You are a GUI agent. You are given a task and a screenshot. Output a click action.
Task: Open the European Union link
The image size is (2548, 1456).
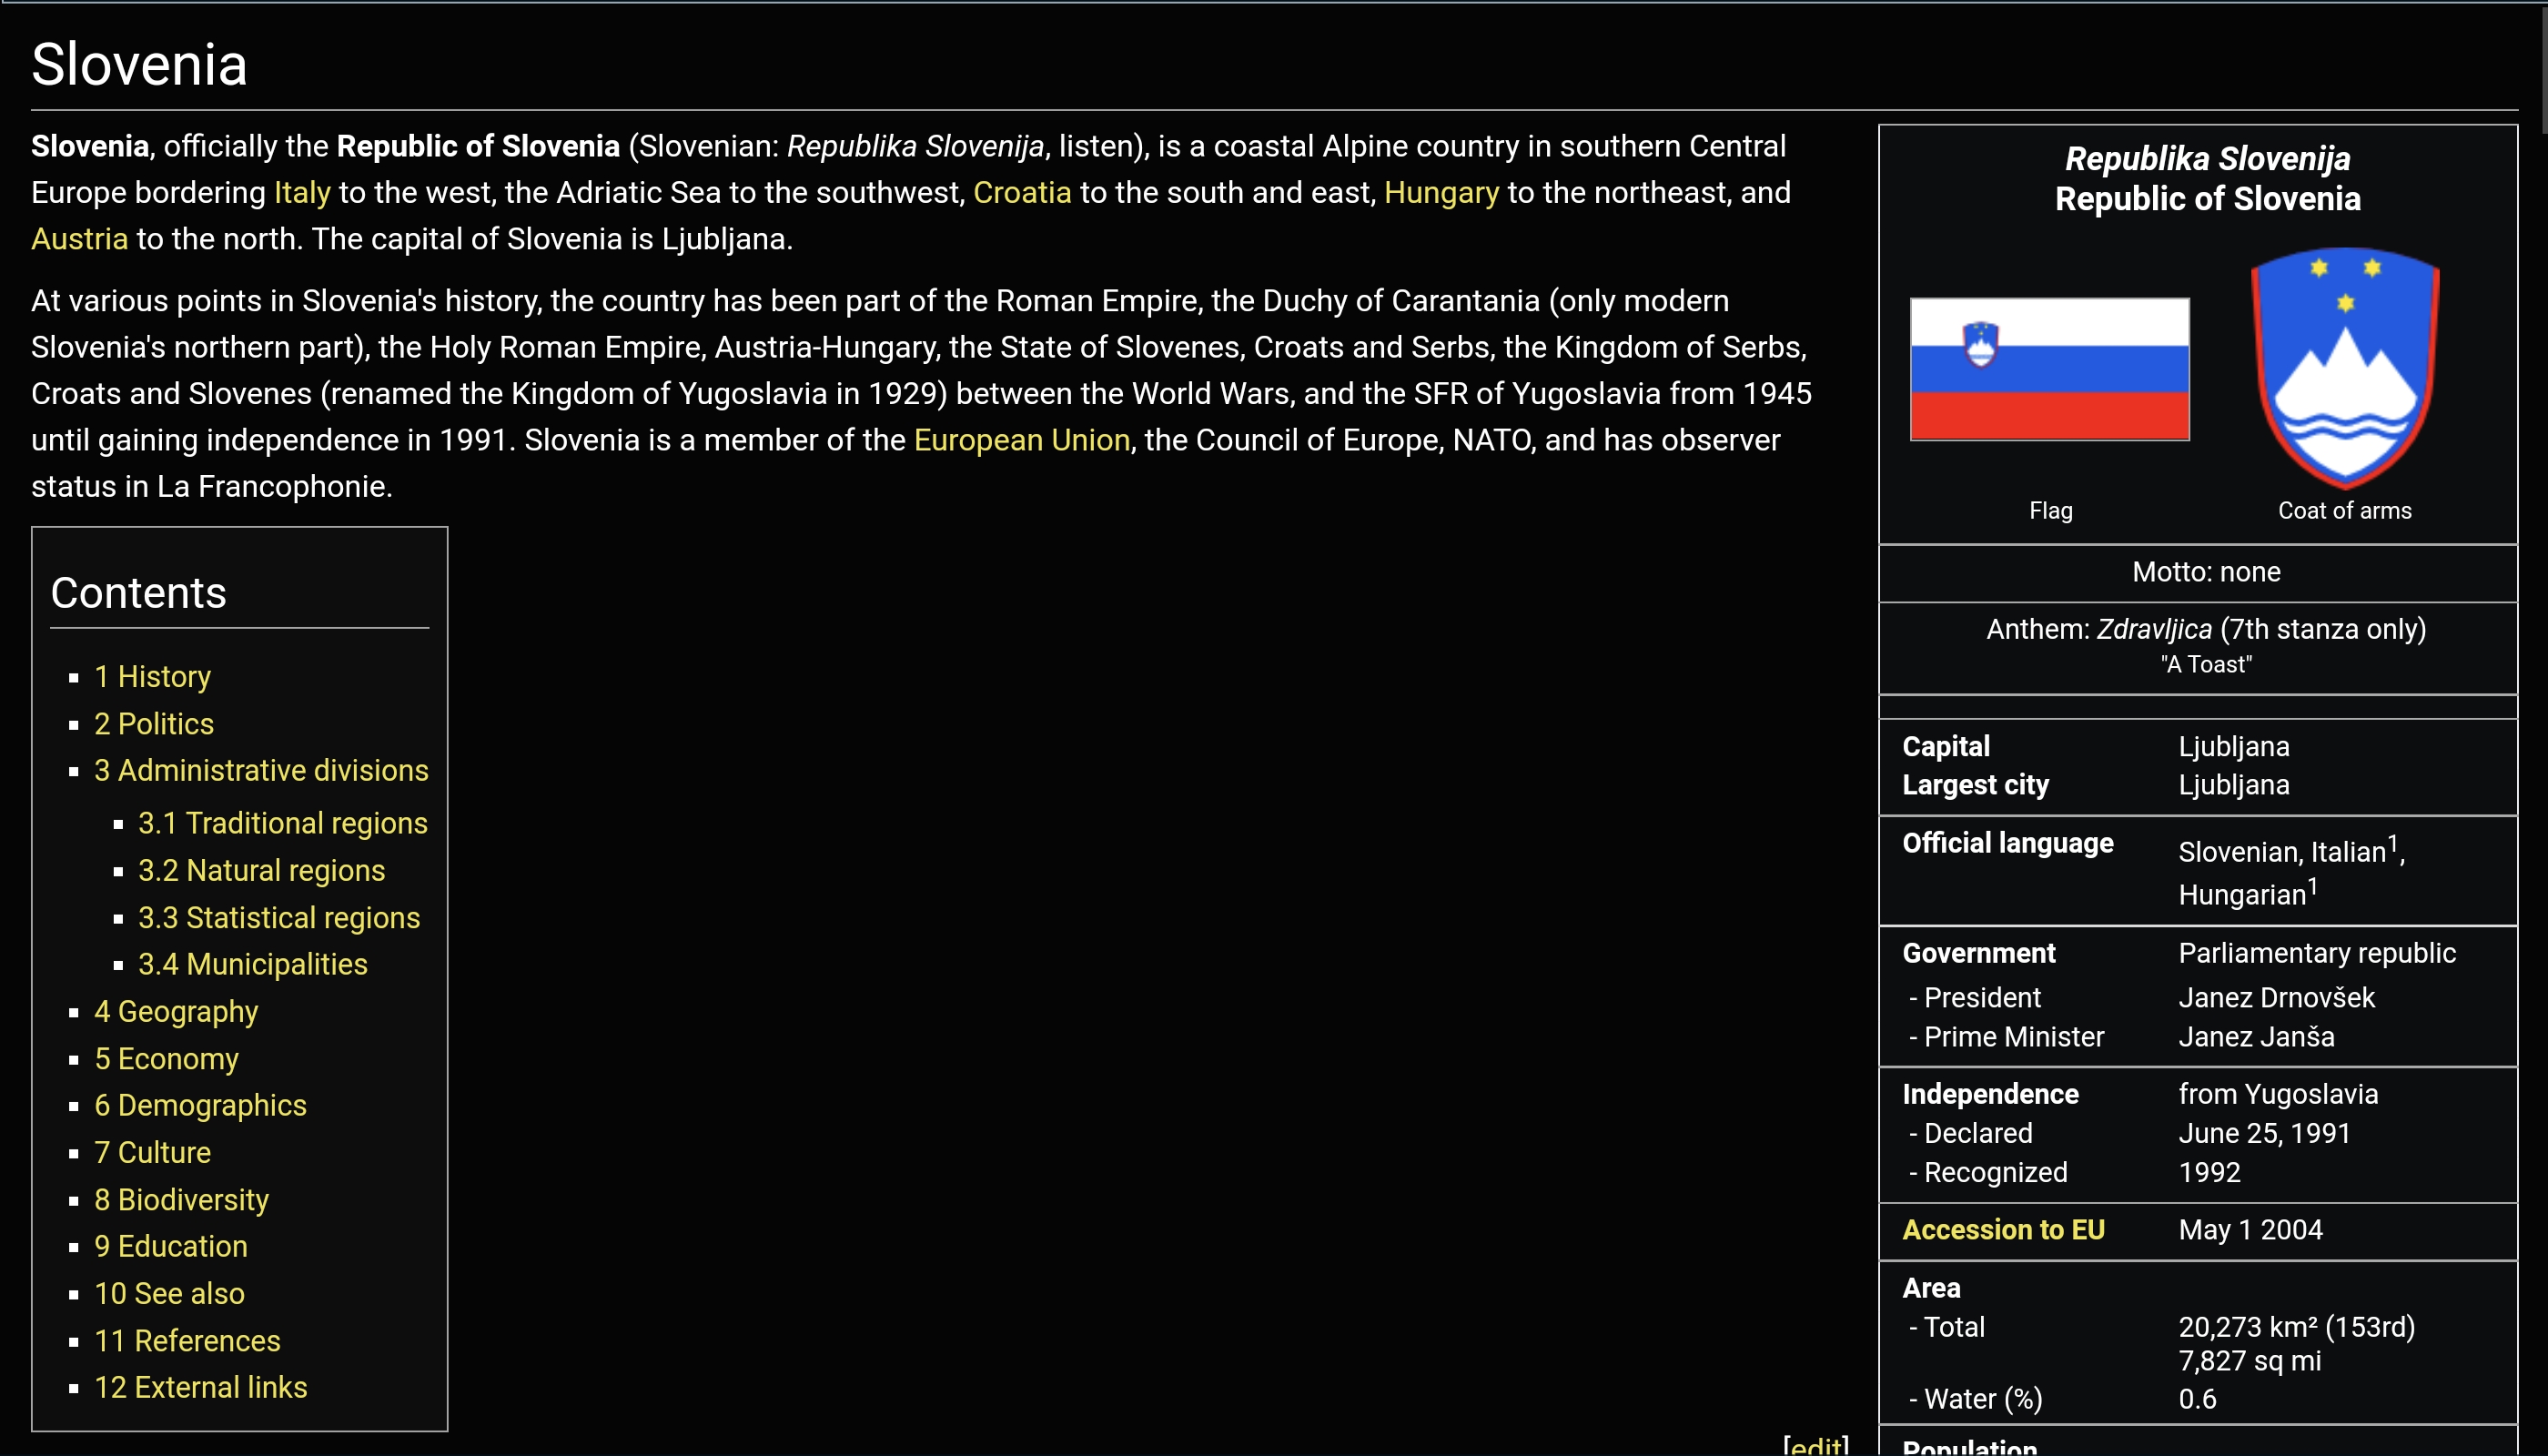click(x=1021, y=440)
